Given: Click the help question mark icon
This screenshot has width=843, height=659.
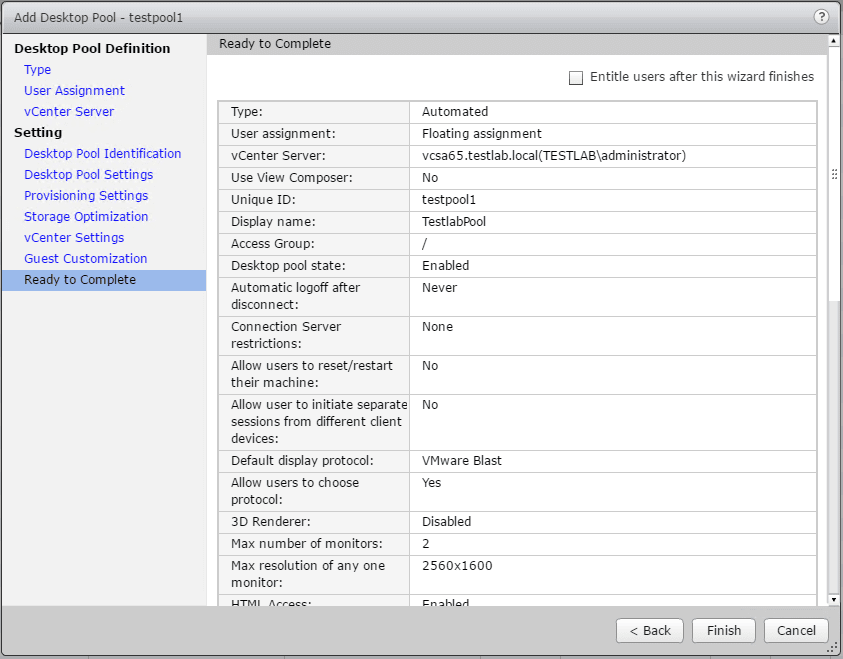Looking at the screenshot, I should click(x=822, y=17).
